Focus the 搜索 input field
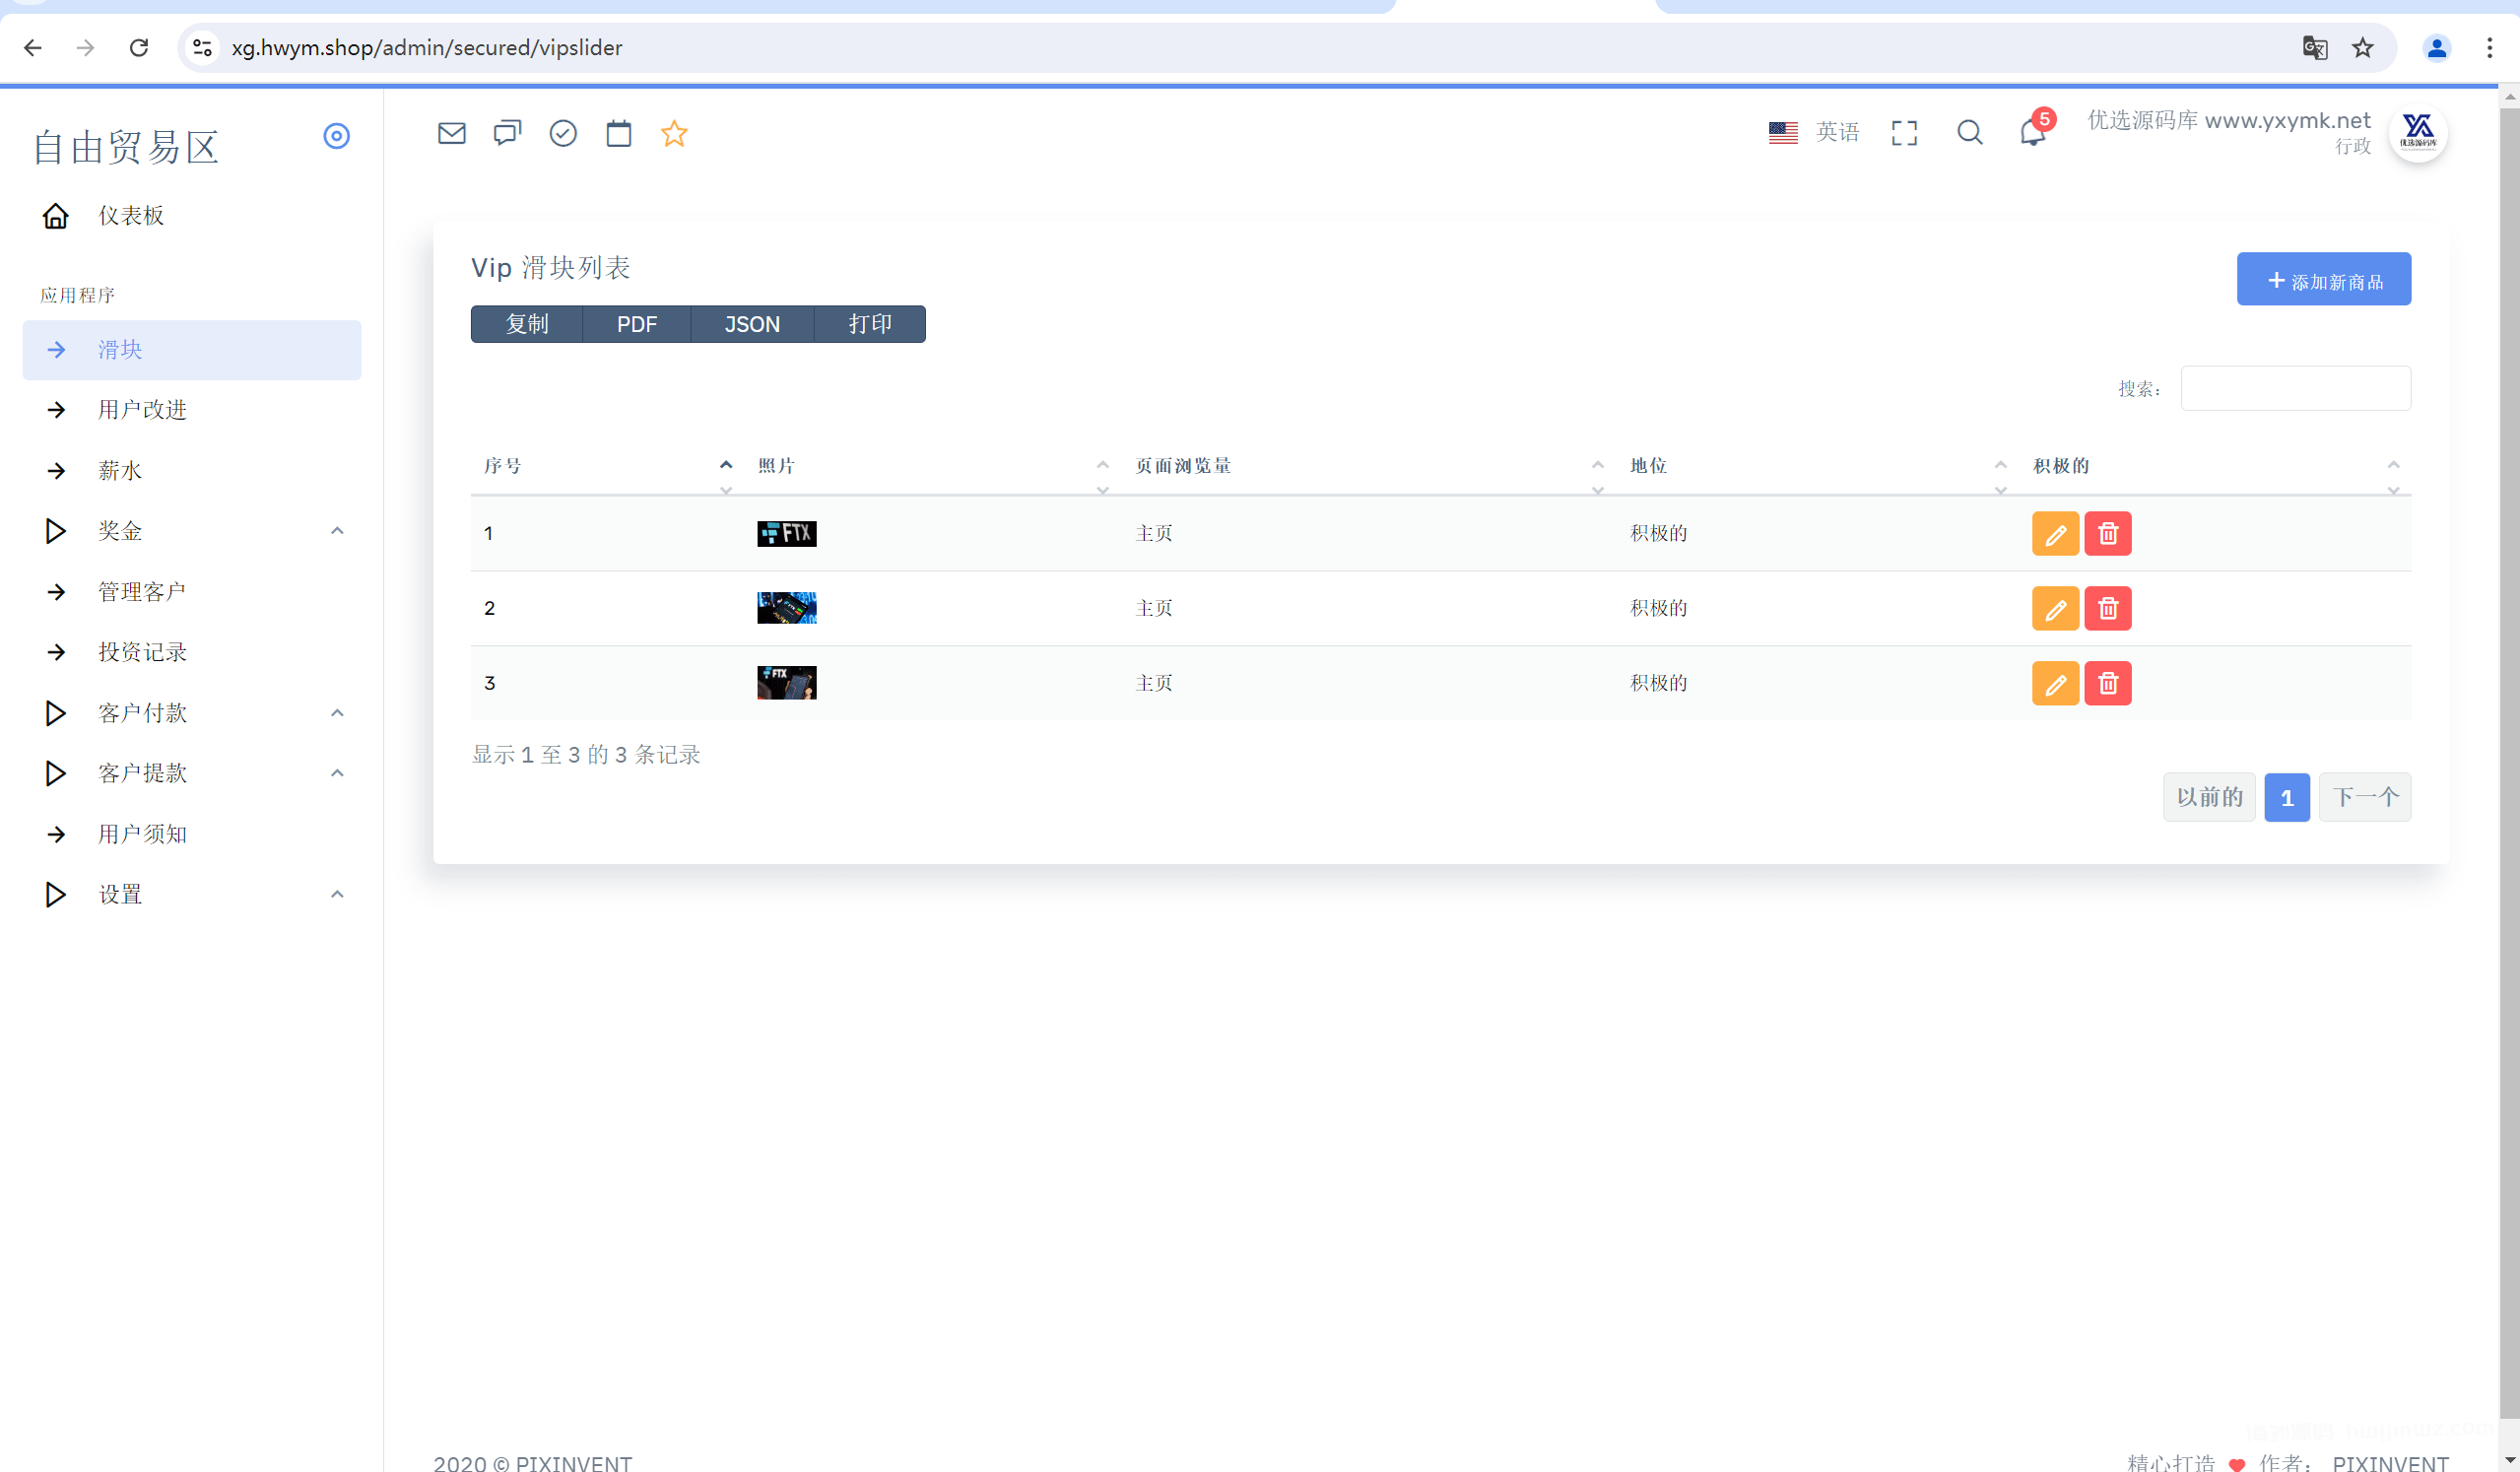 [2295, 388]
